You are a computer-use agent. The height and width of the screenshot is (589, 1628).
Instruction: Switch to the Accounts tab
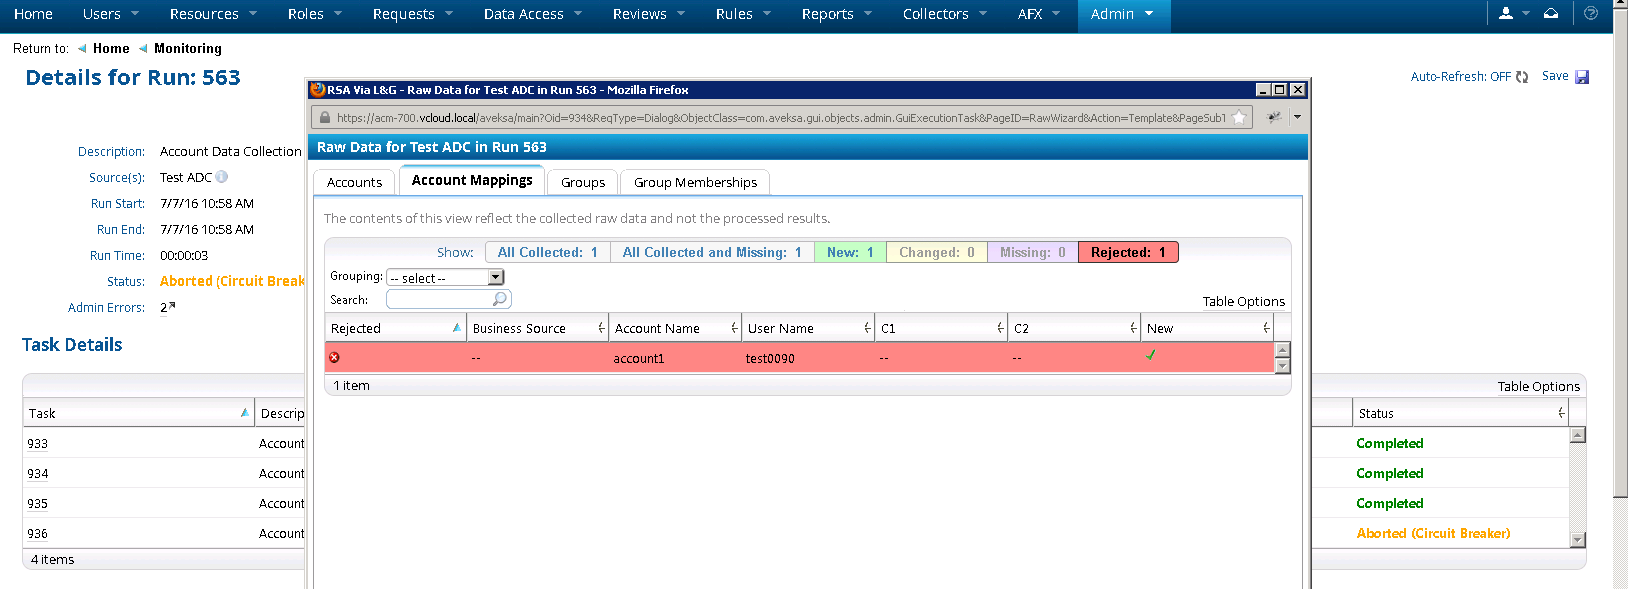pos(354,182)
